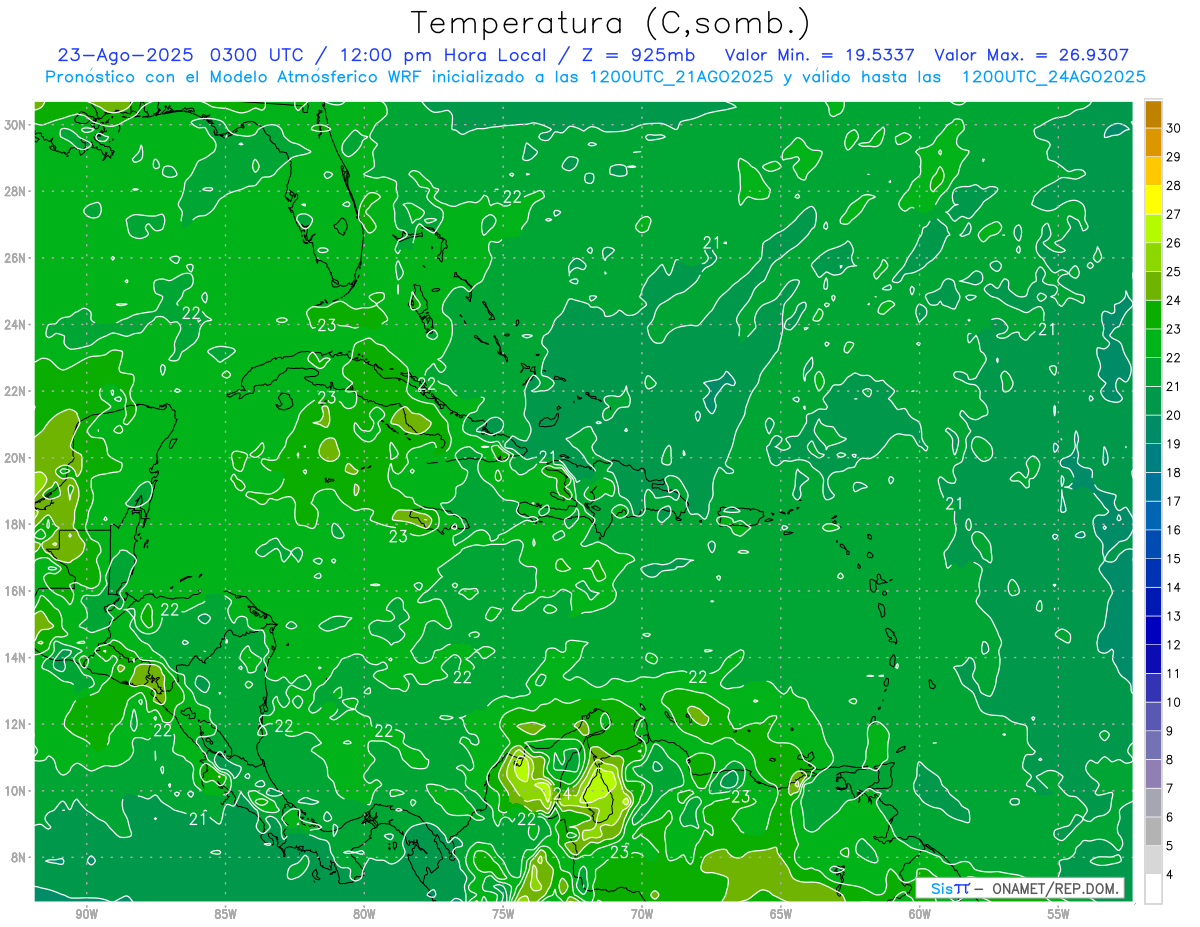Click the 30N latitude axis label
Viewport: 1200px width, 927px height.
click(x=16, y=125)
